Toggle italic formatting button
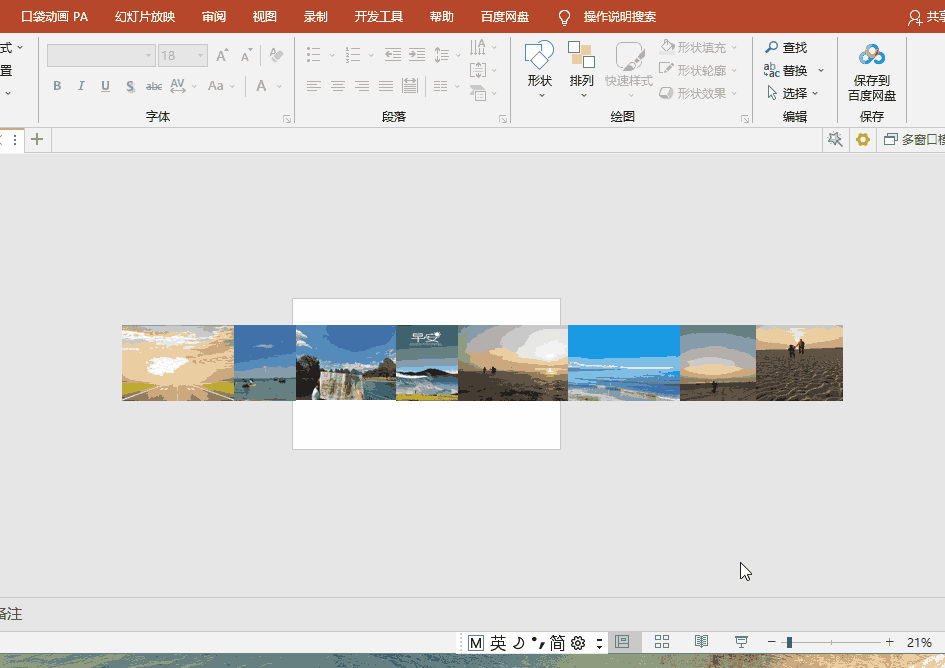This screenshot has width=945, height=668. click(81, 86)
